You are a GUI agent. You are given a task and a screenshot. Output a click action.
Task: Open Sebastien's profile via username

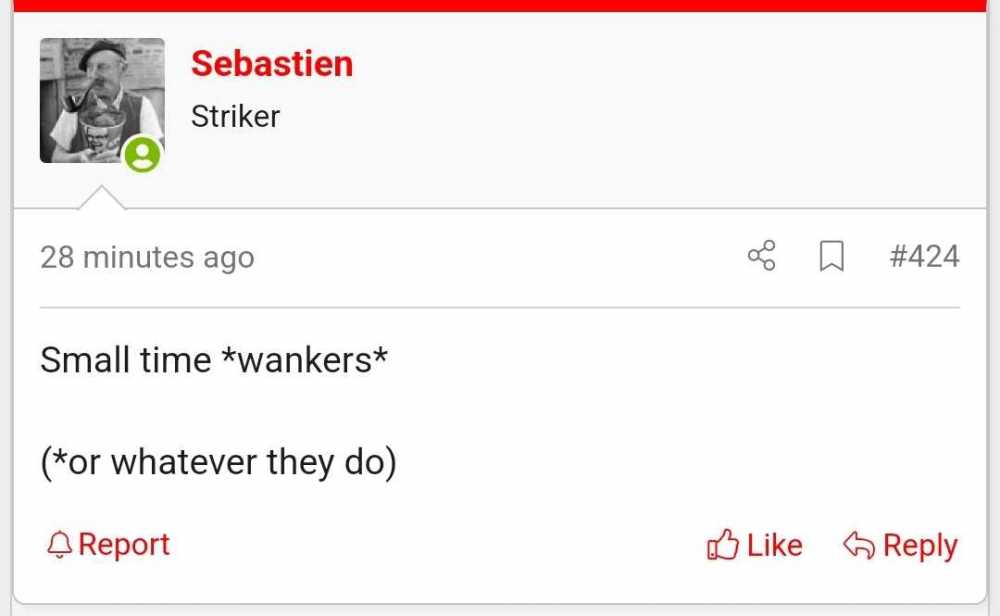coord(272,64)
